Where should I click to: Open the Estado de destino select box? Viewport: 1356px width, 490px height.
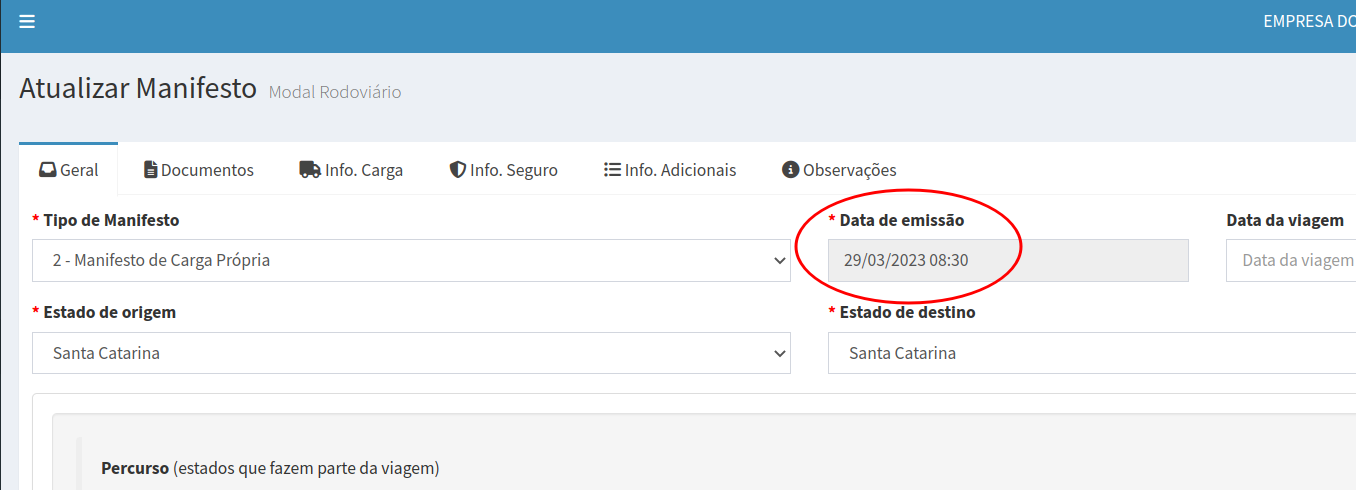(1090, 353)
